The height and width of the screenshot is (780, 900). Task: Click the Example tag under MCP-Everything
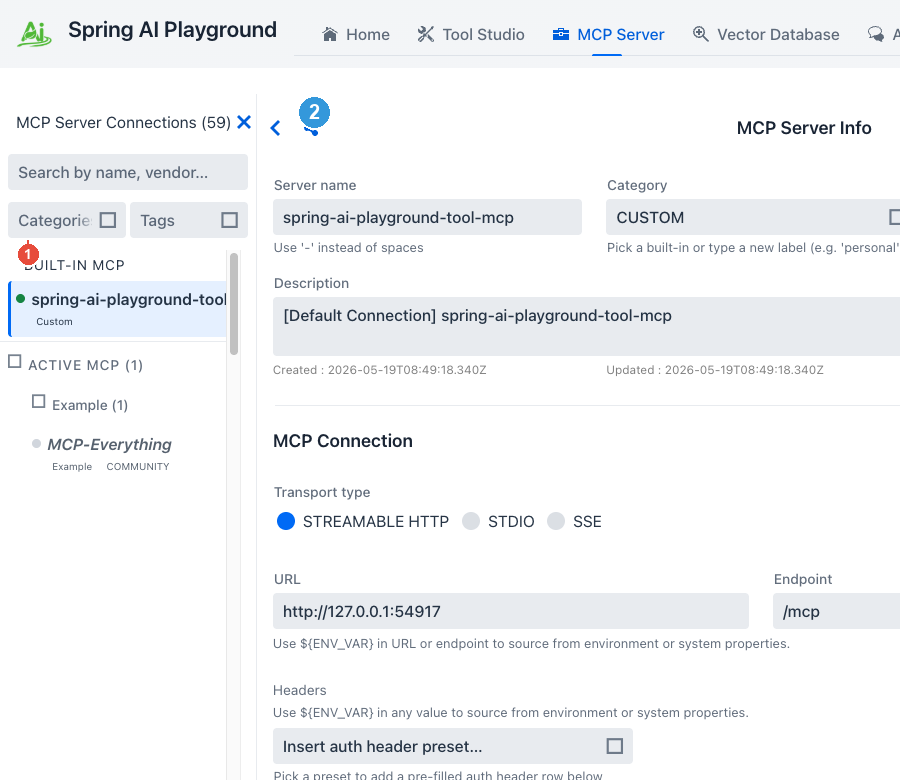click(x=72, y=467)
